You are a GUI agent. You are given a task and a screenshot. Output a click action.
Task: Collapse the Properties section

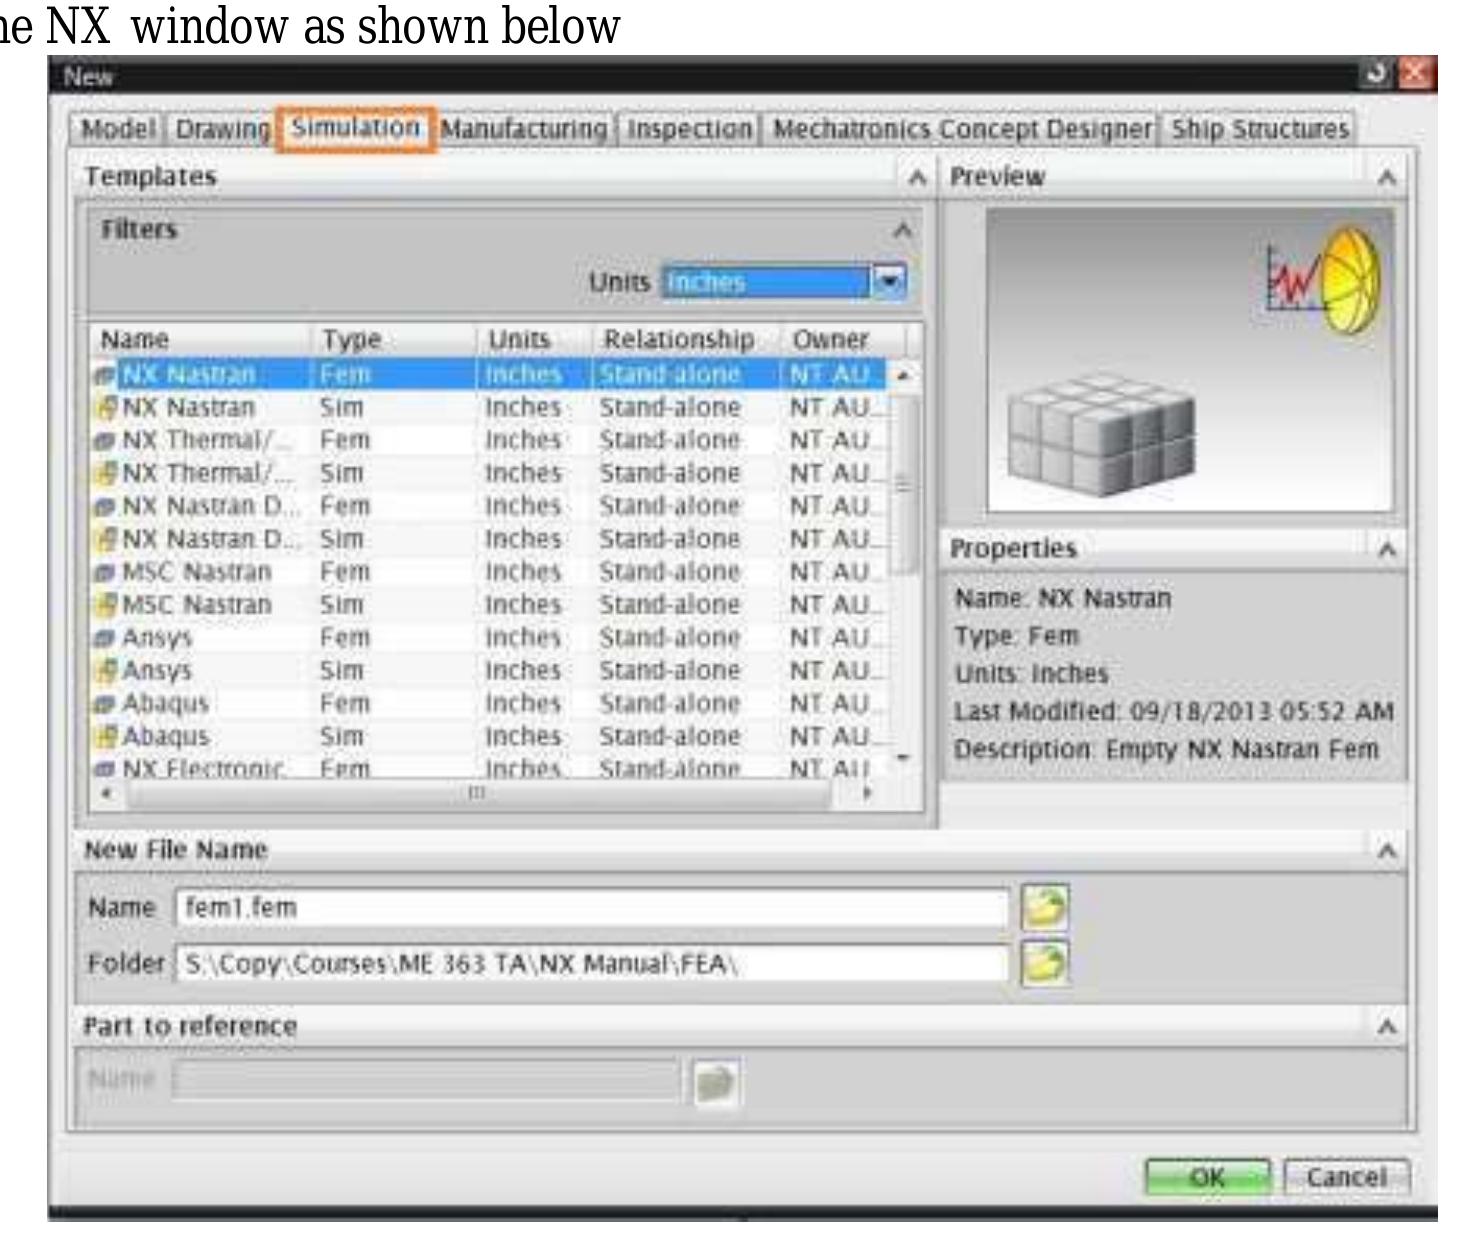1386,549
